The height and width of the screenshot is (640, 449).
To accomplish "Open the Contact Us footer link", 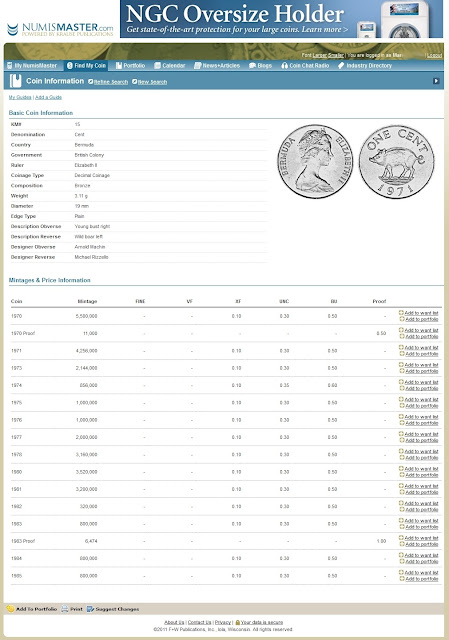I will coord(199,622).
